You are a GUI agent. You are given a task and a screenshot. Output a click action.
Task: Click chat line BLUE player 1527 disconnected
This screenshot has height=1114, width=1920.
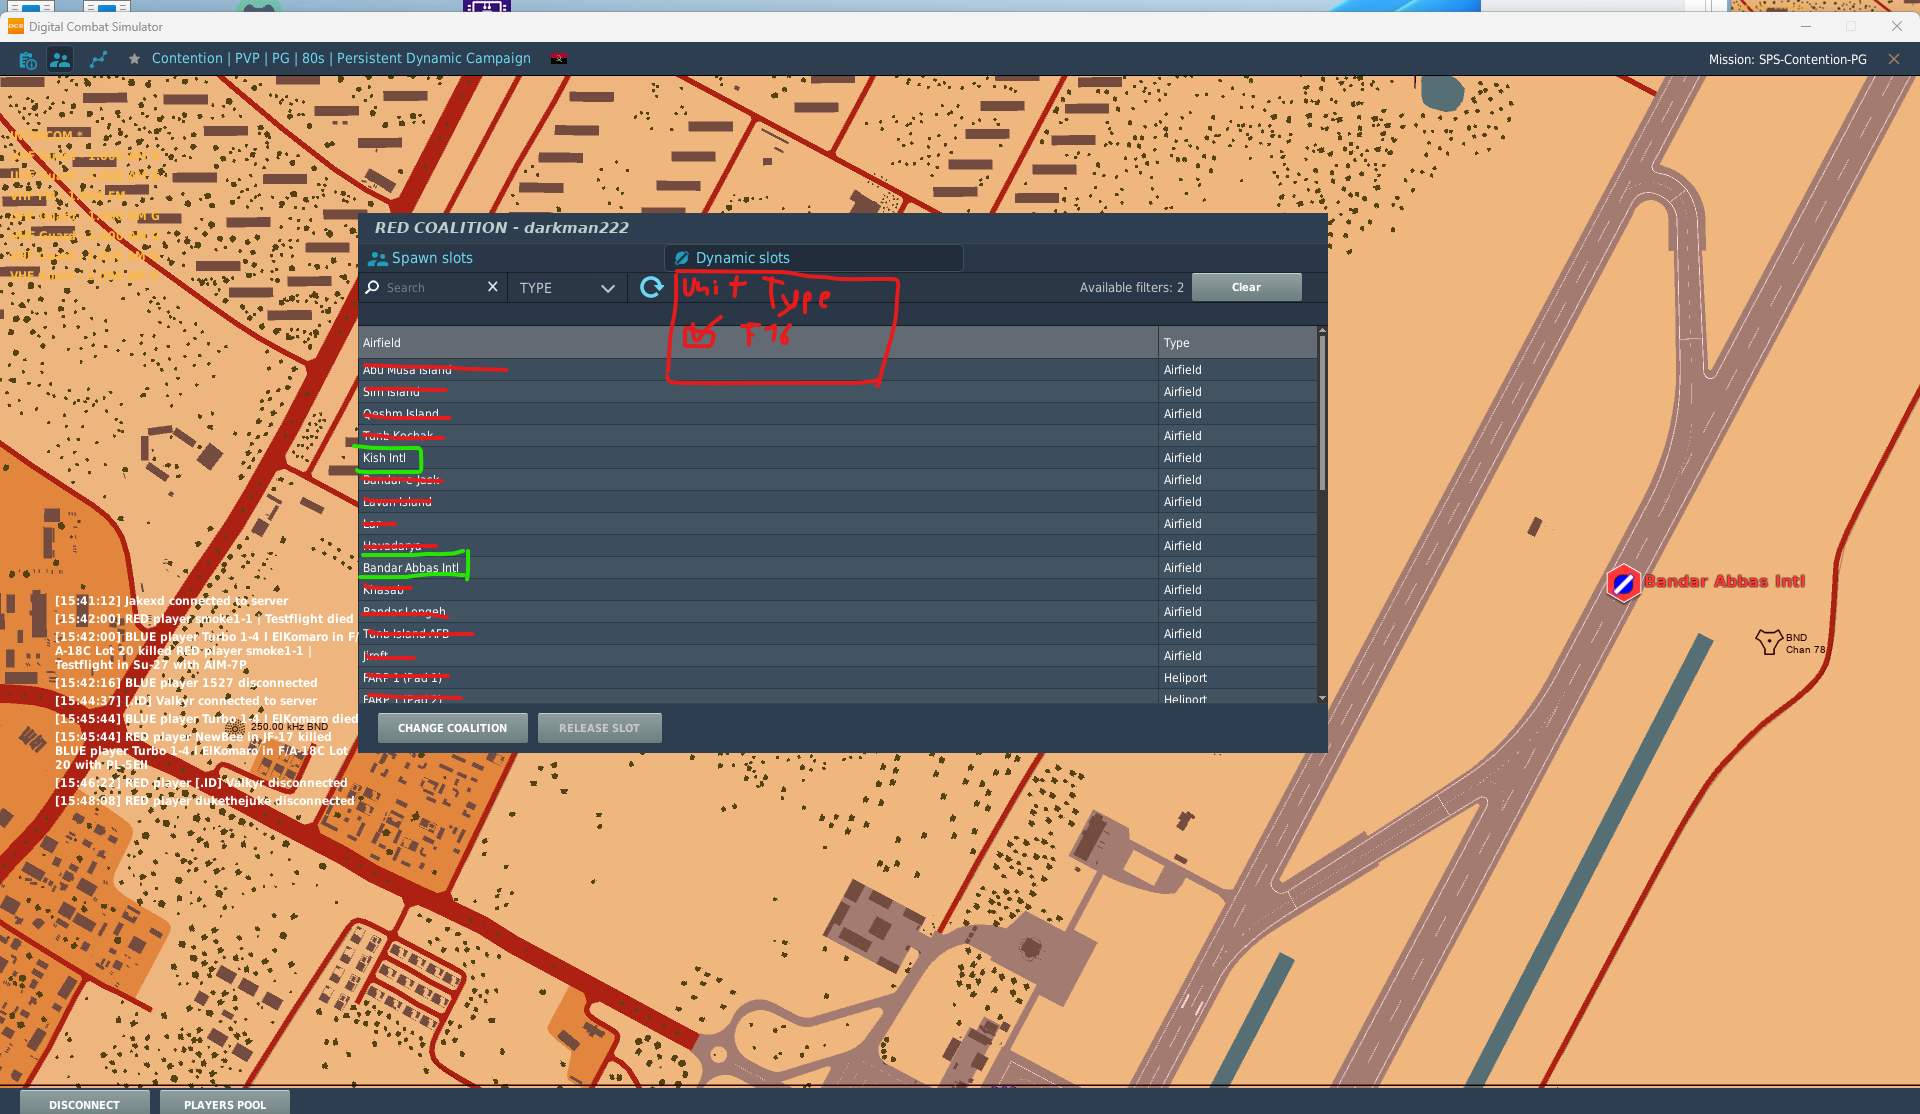tap(186, 683)
